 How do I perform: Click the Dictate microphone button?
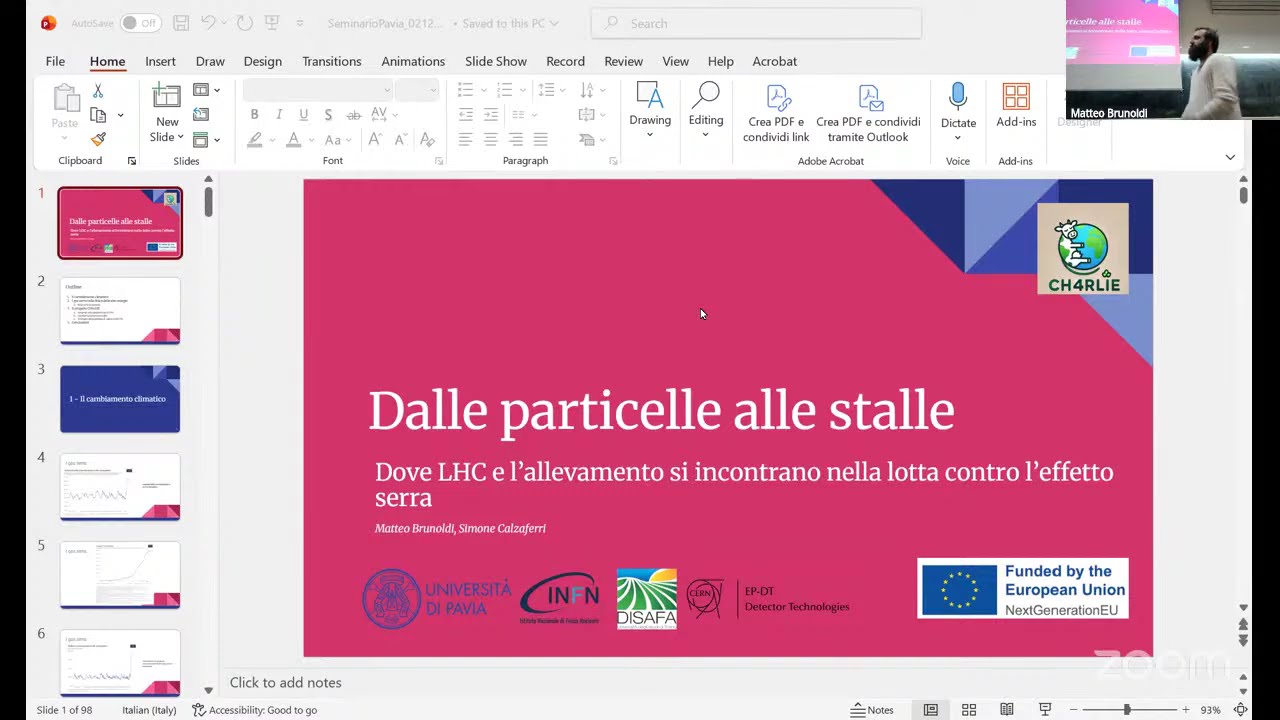tap(958, 105)
